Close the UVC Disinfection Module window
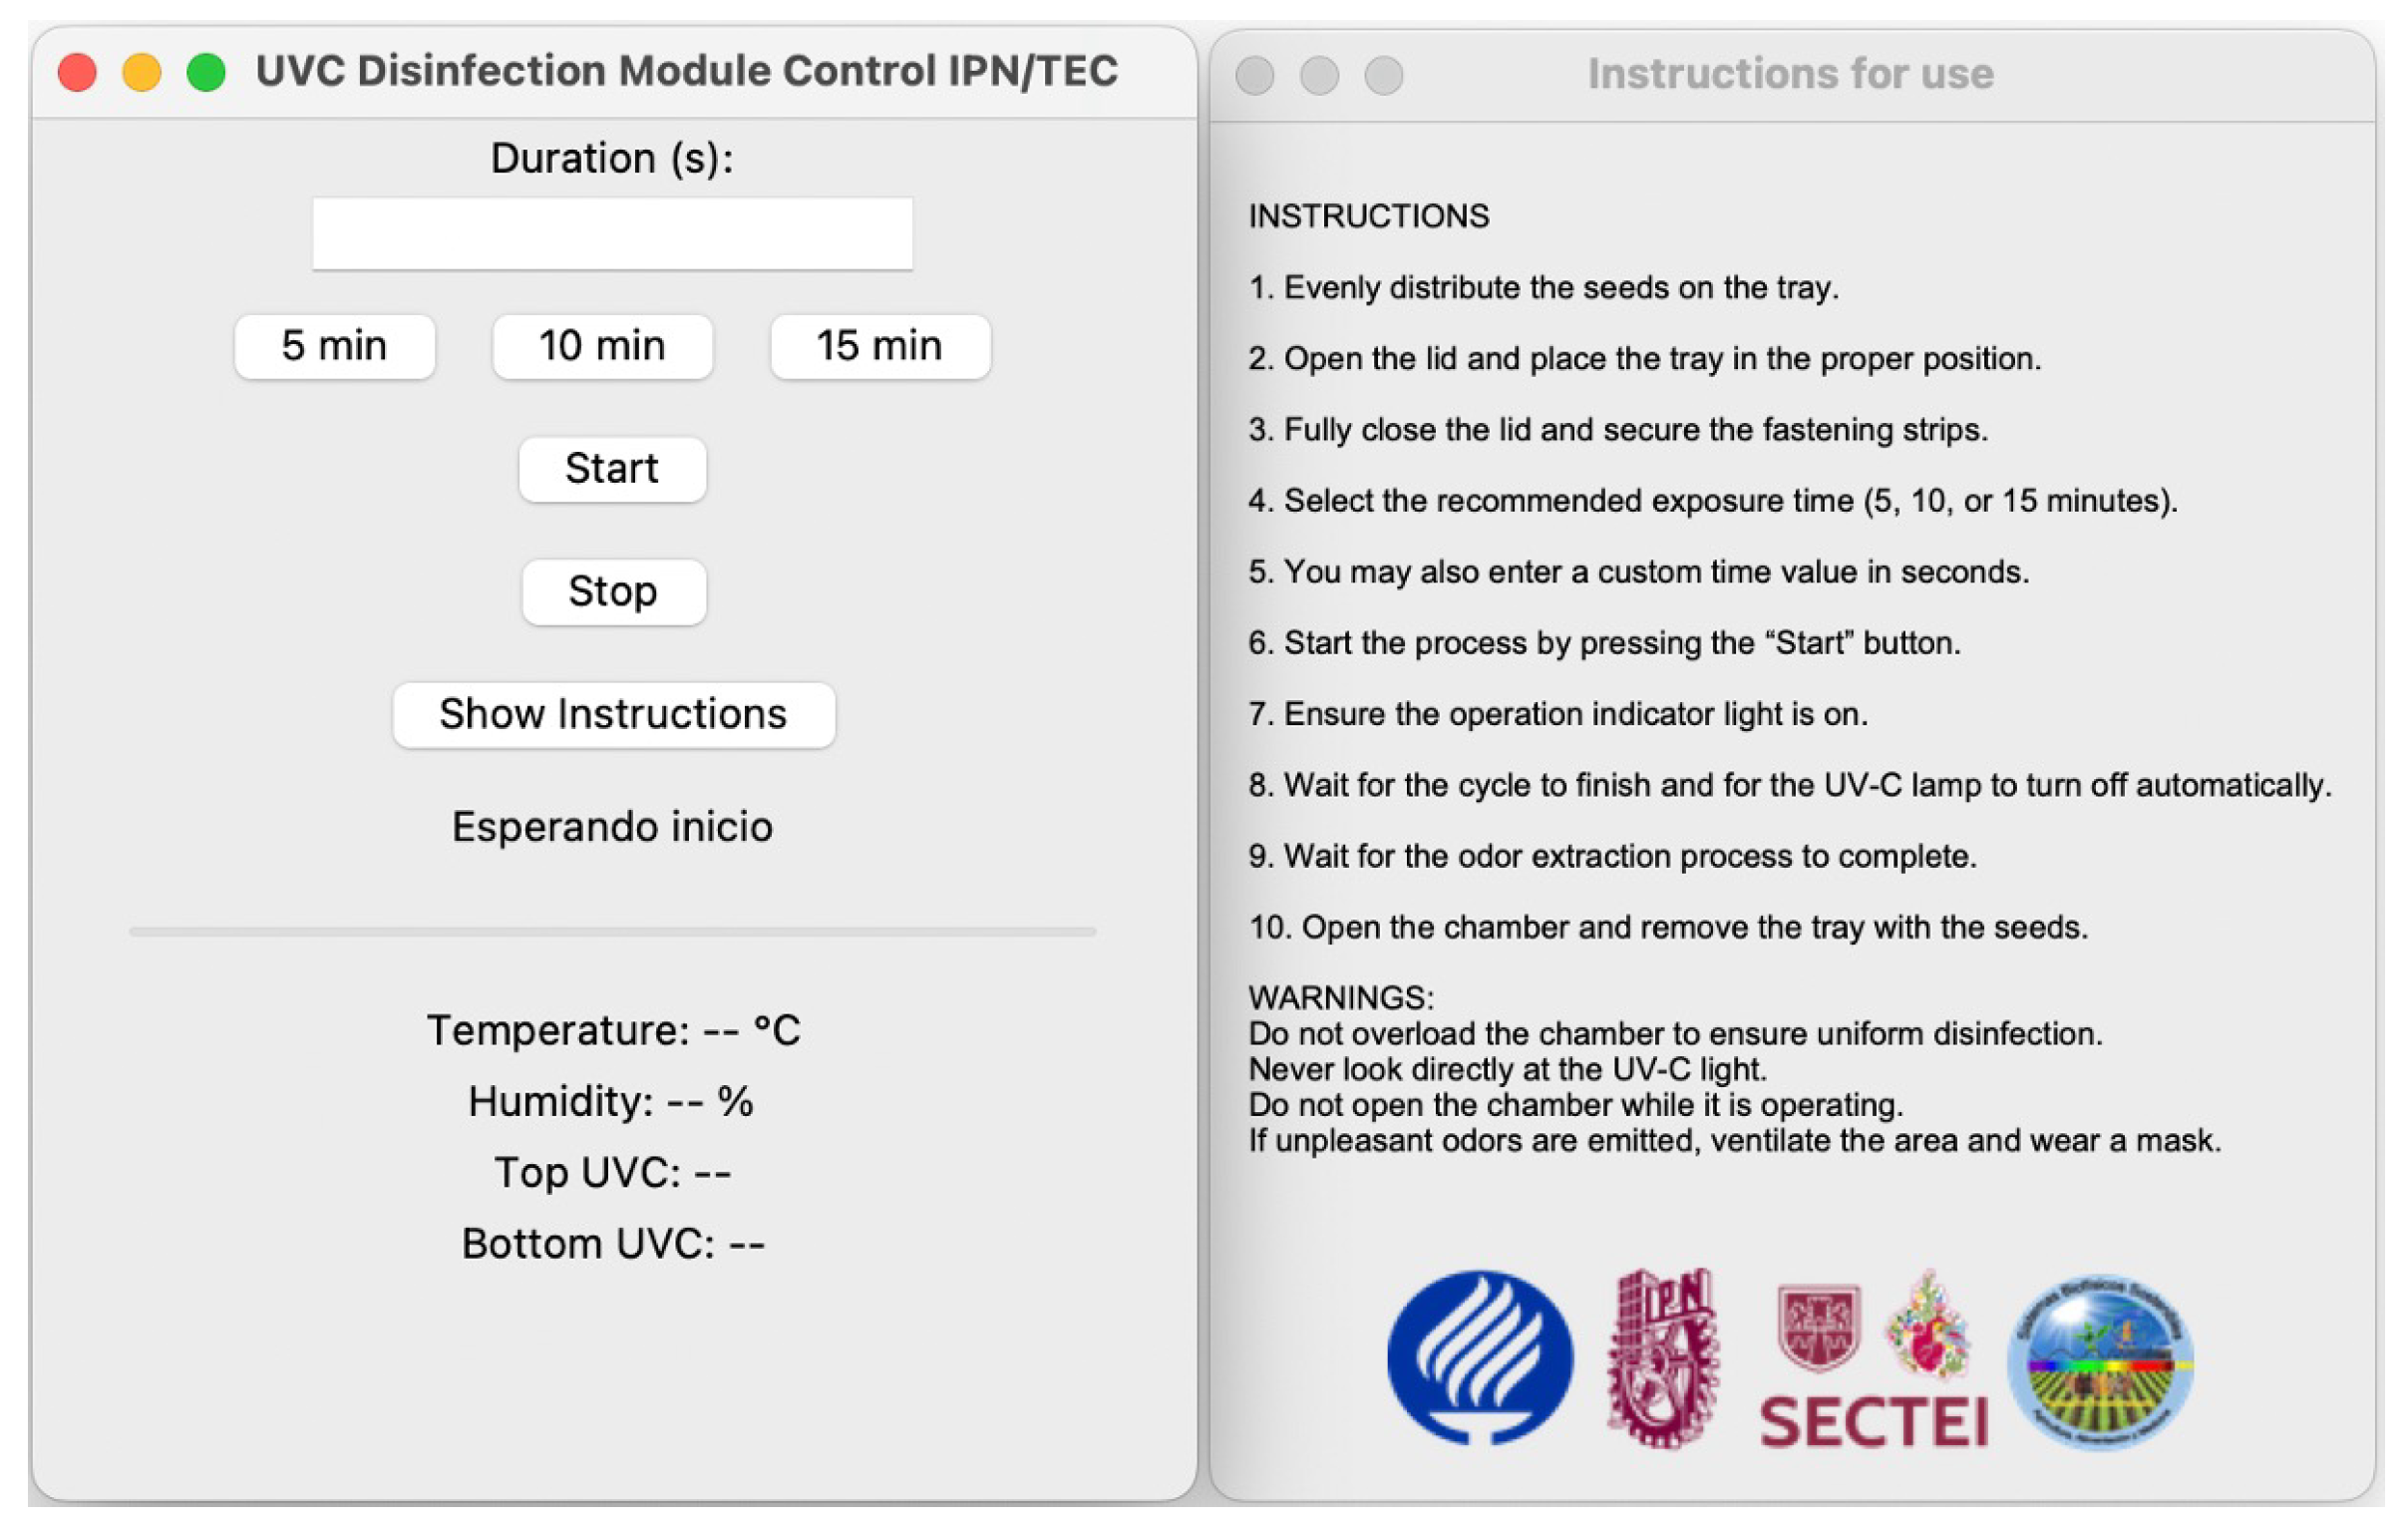2408x1529 pixels. pyautogui.click(x=77, y=72)
